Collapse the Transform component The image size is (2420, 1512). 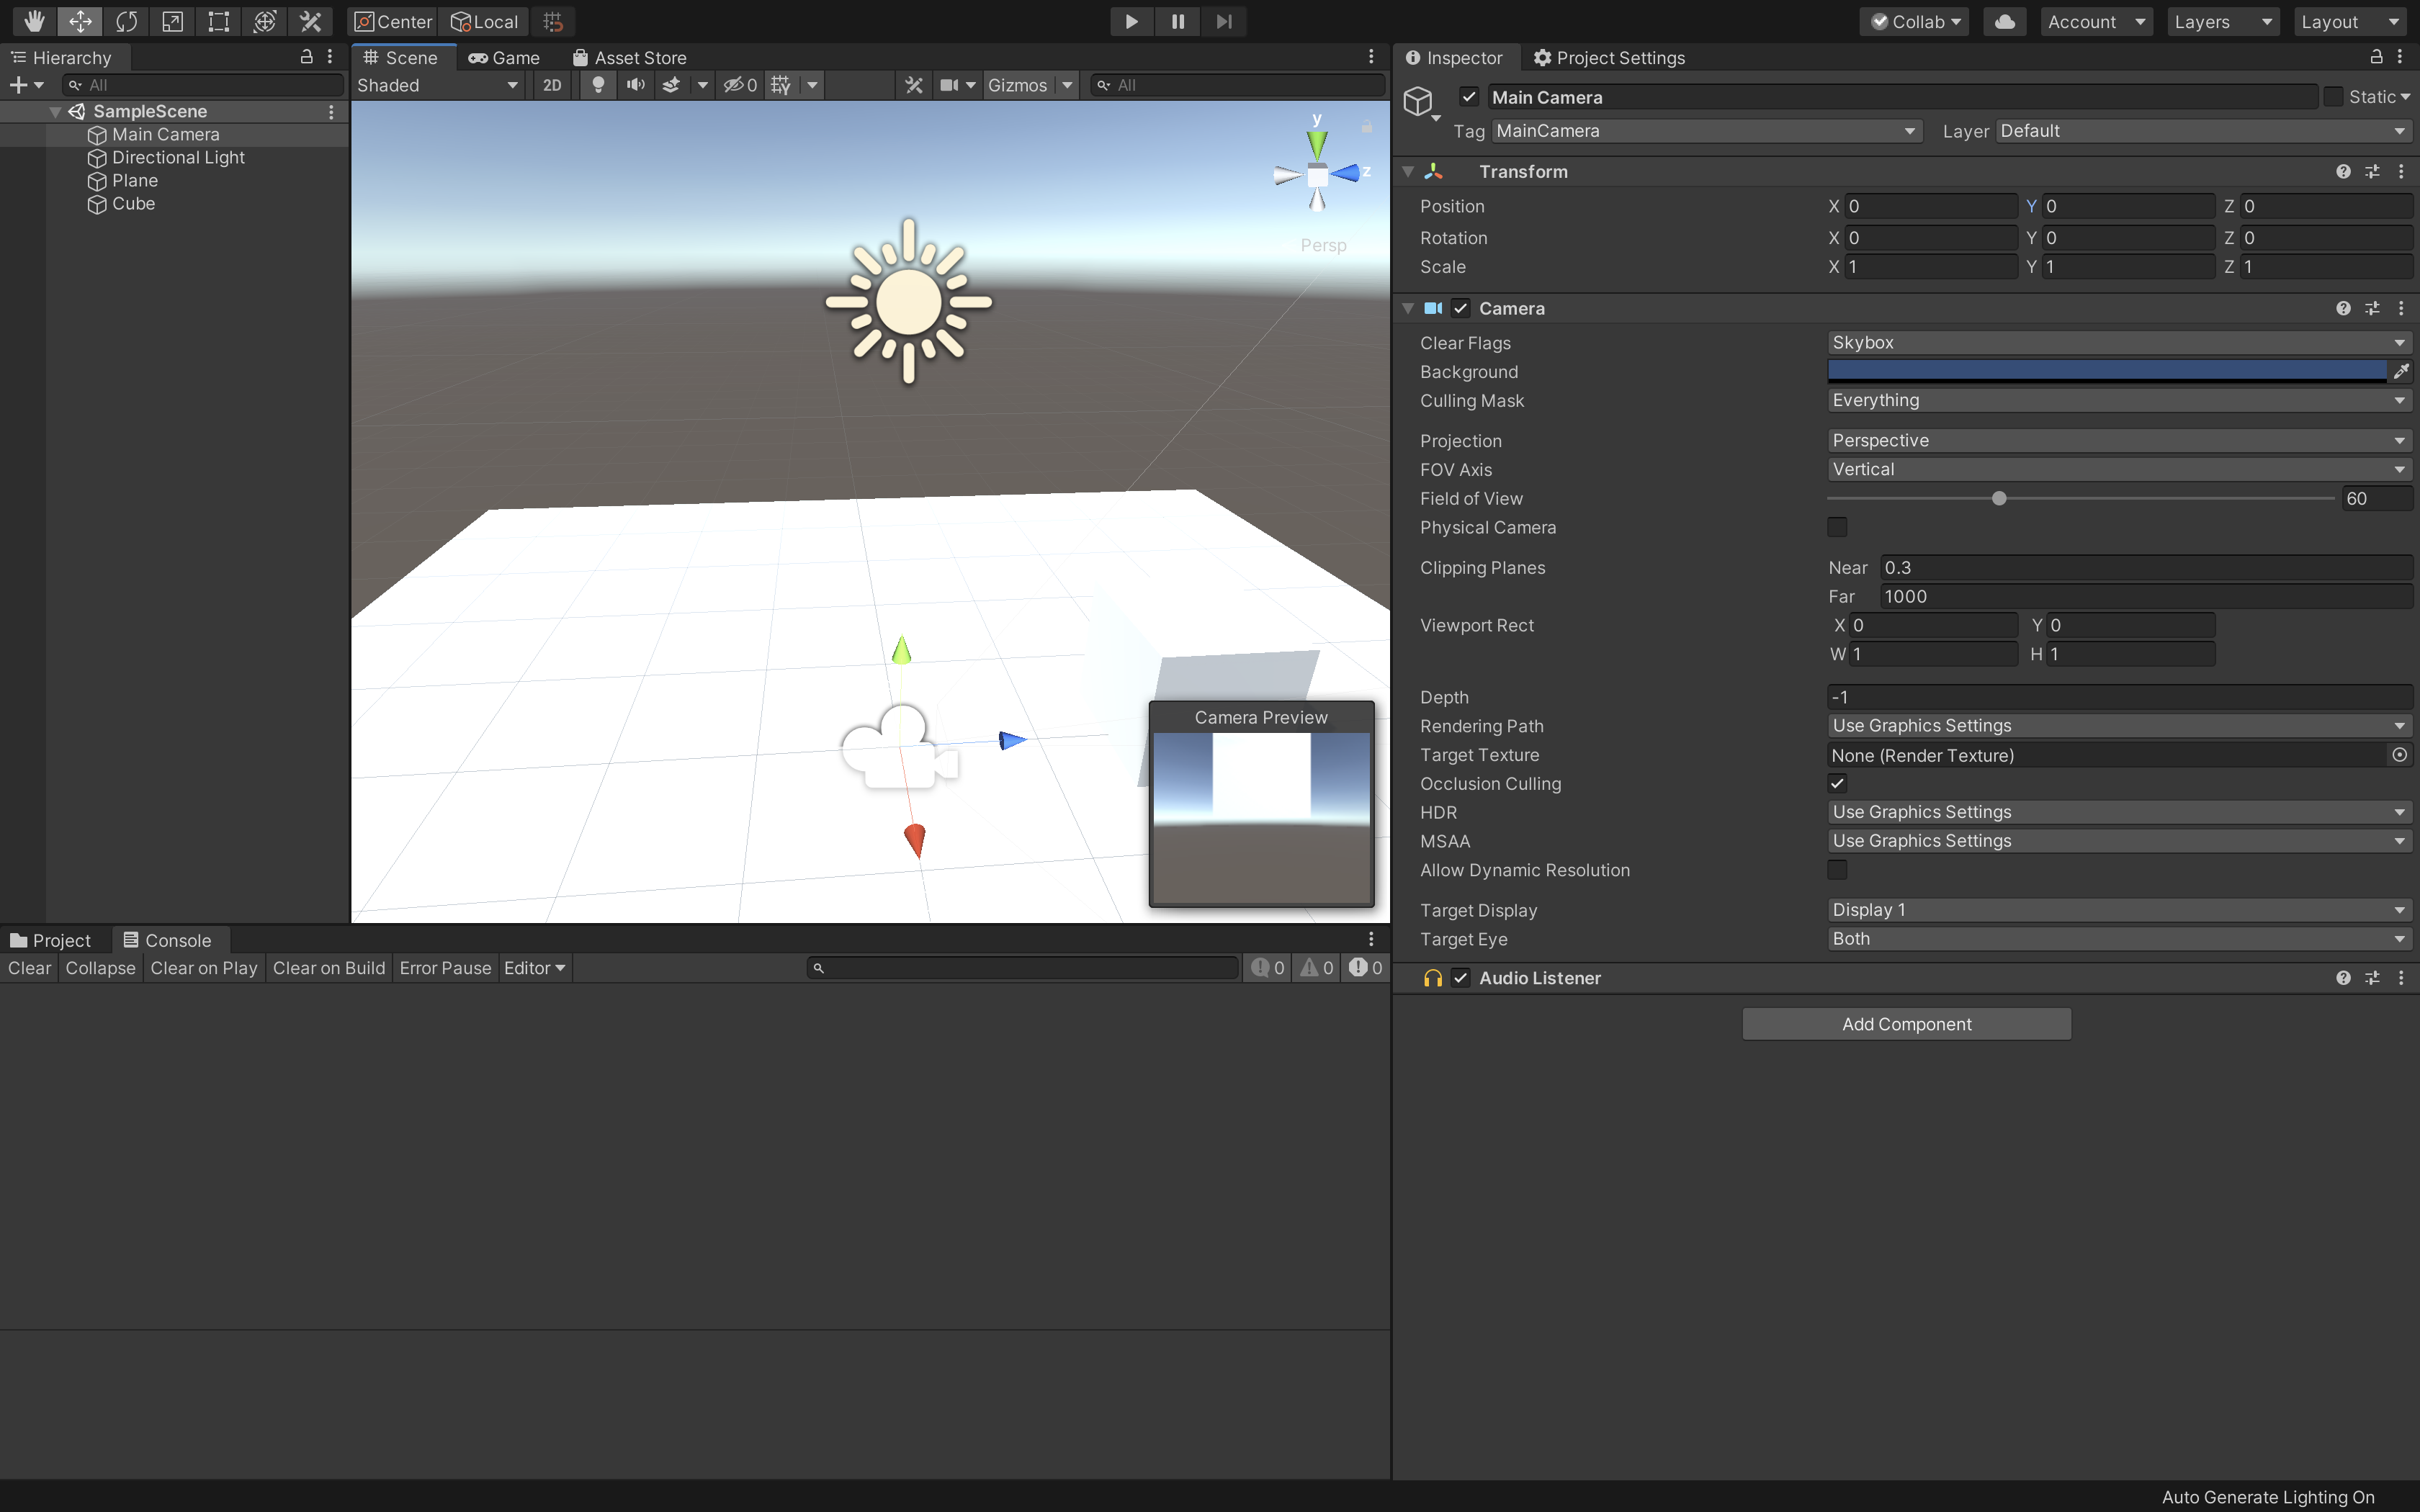pos(1408,172)
